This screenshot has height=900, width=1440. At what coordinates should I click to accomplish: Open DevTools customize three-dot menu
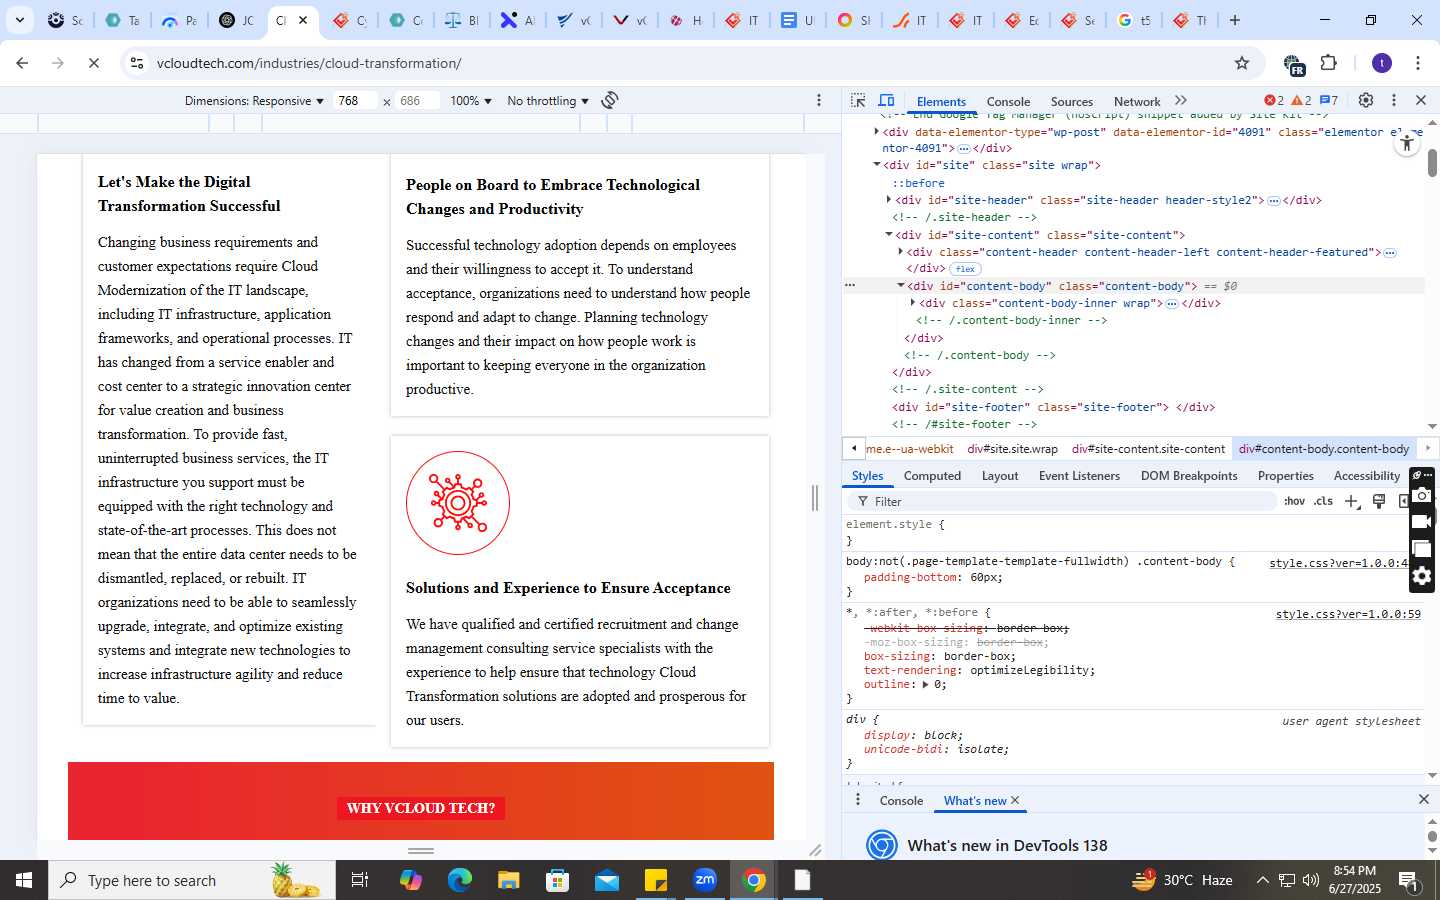(x=1394, y=100)
